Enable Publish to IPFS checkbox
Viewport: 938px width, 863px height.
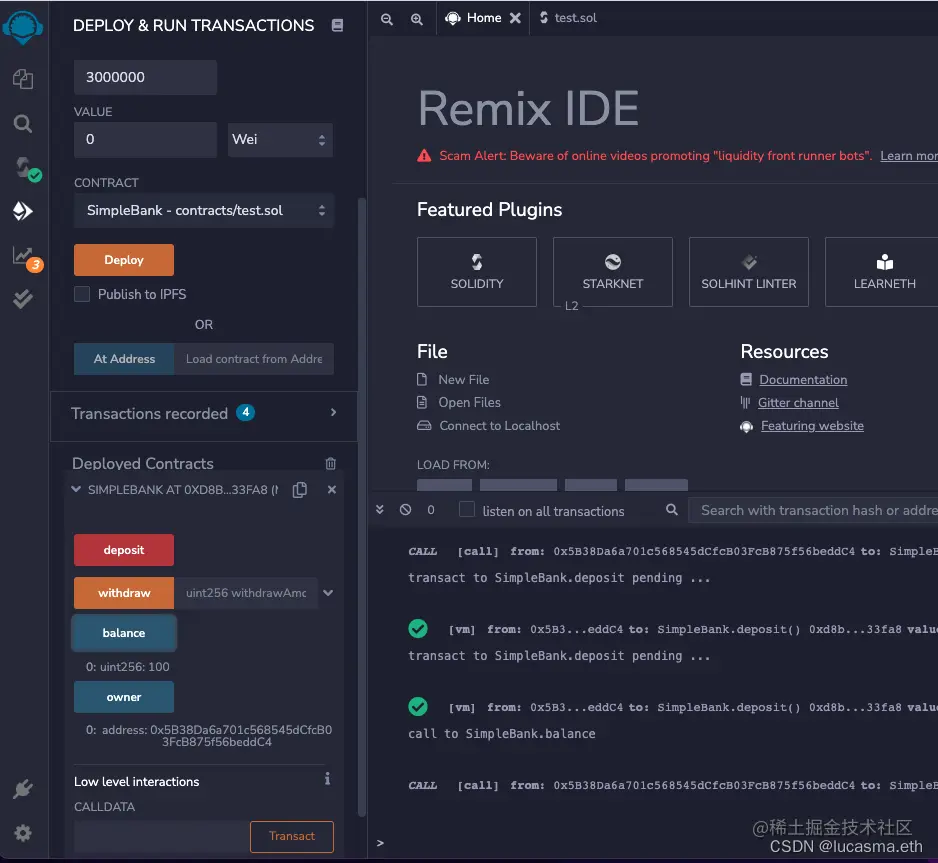tap(82, 294)
